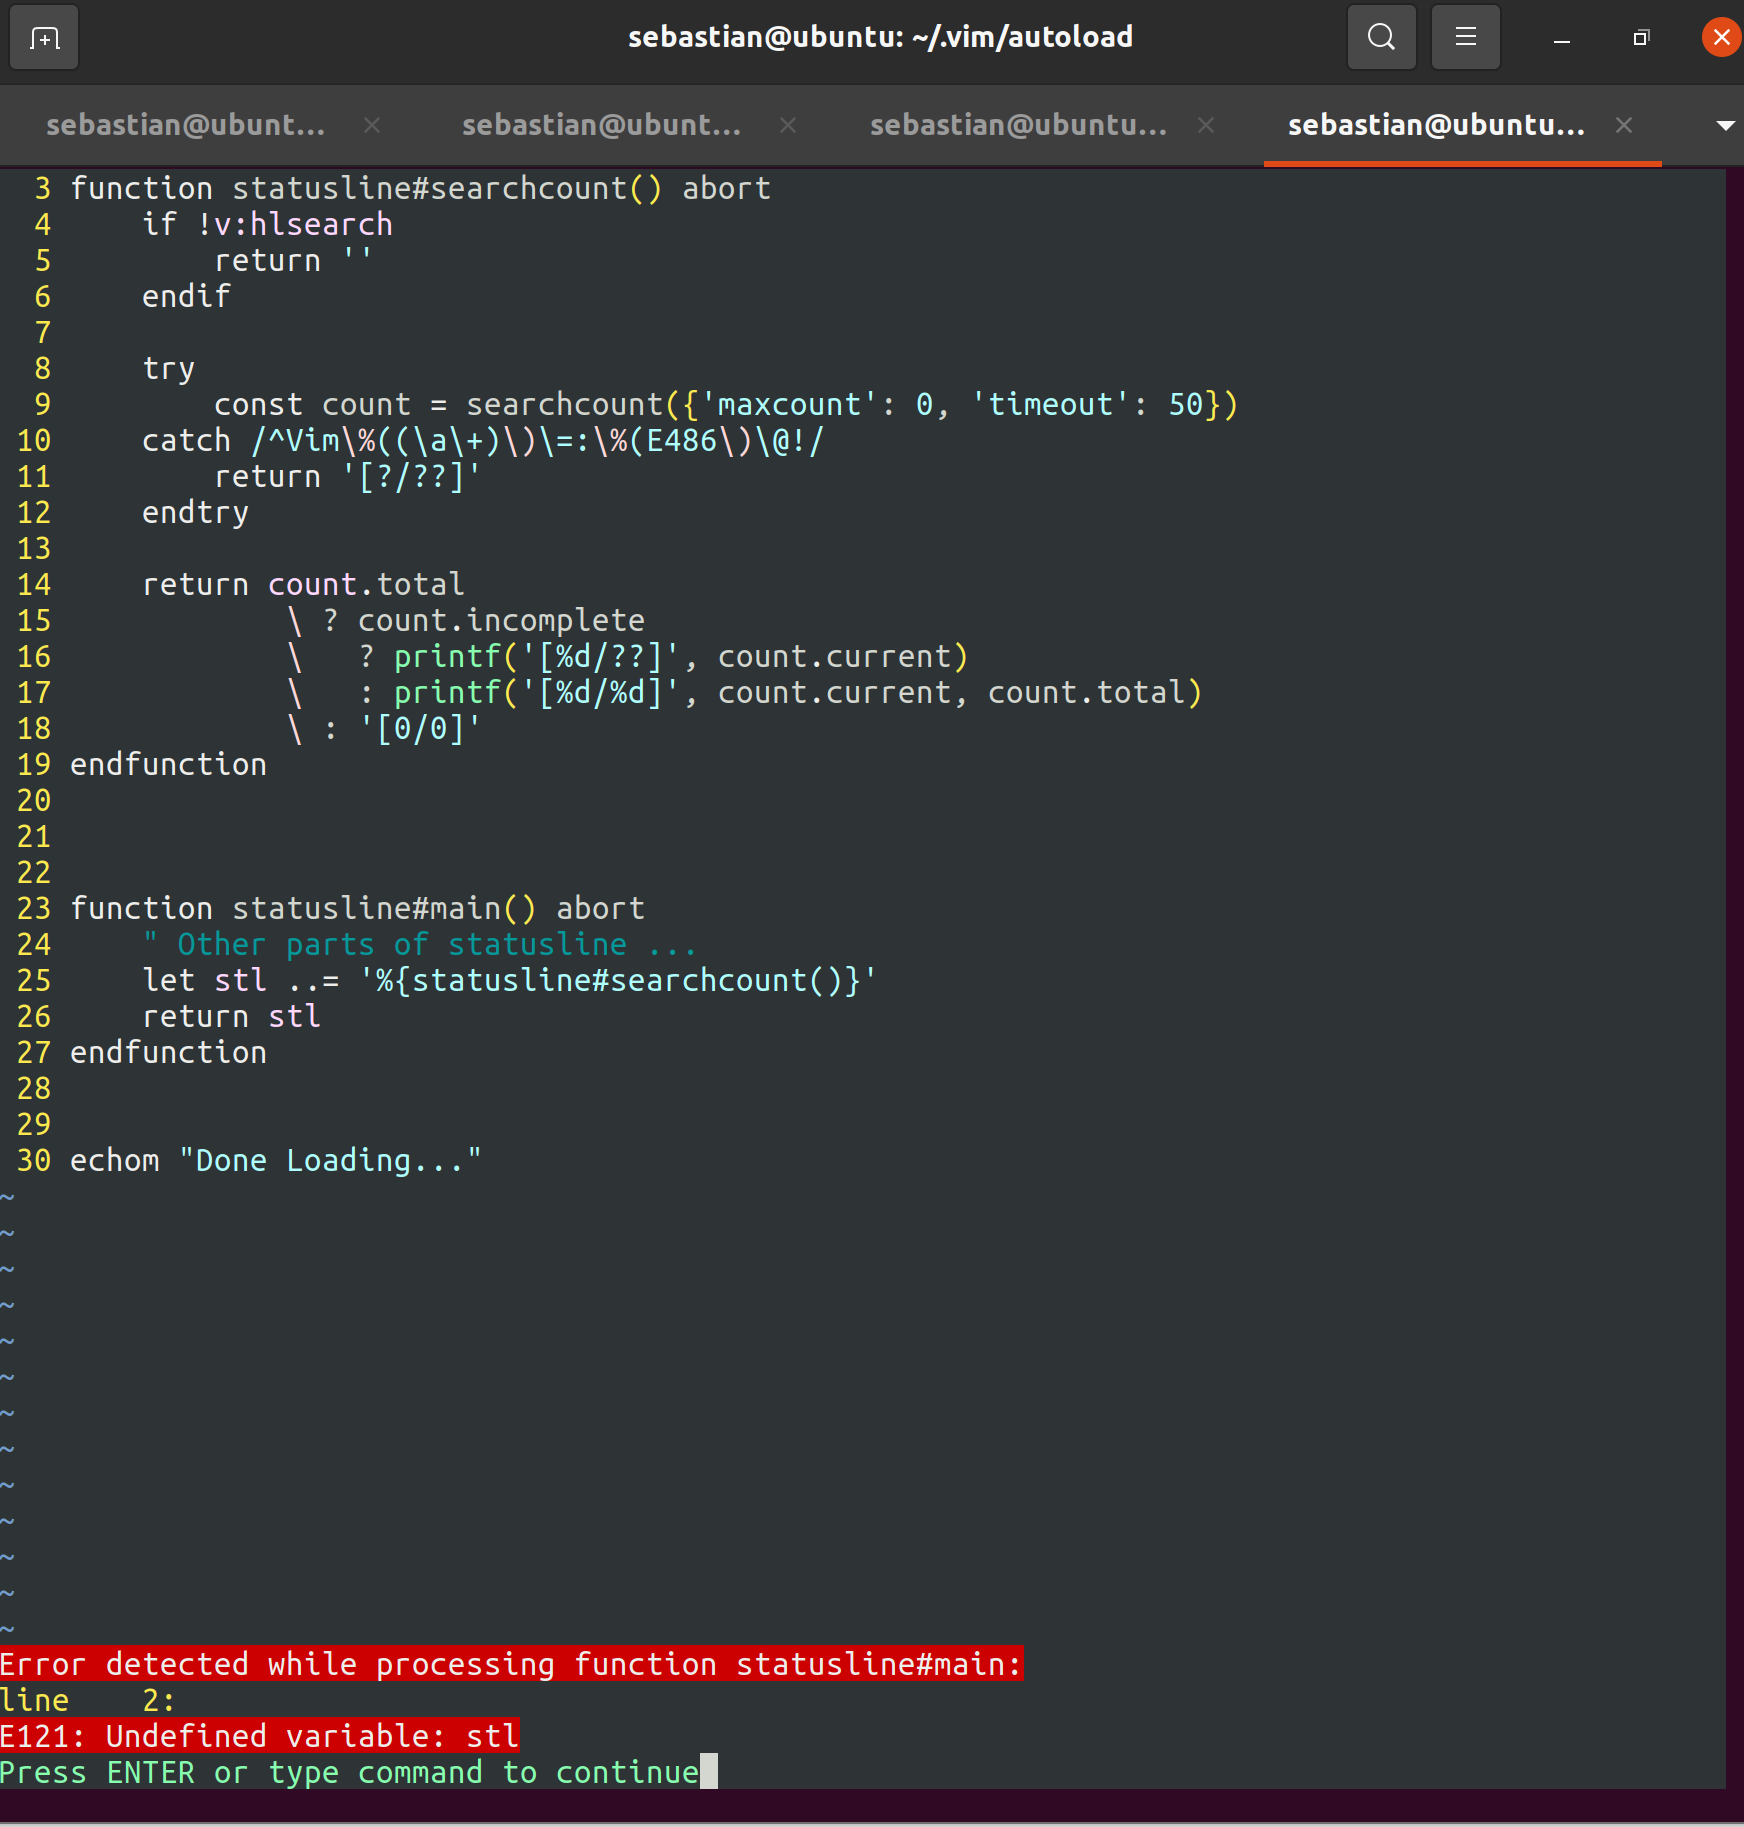Open a new terminal tab
The image size is (1744, 1827).
(44, 38)
